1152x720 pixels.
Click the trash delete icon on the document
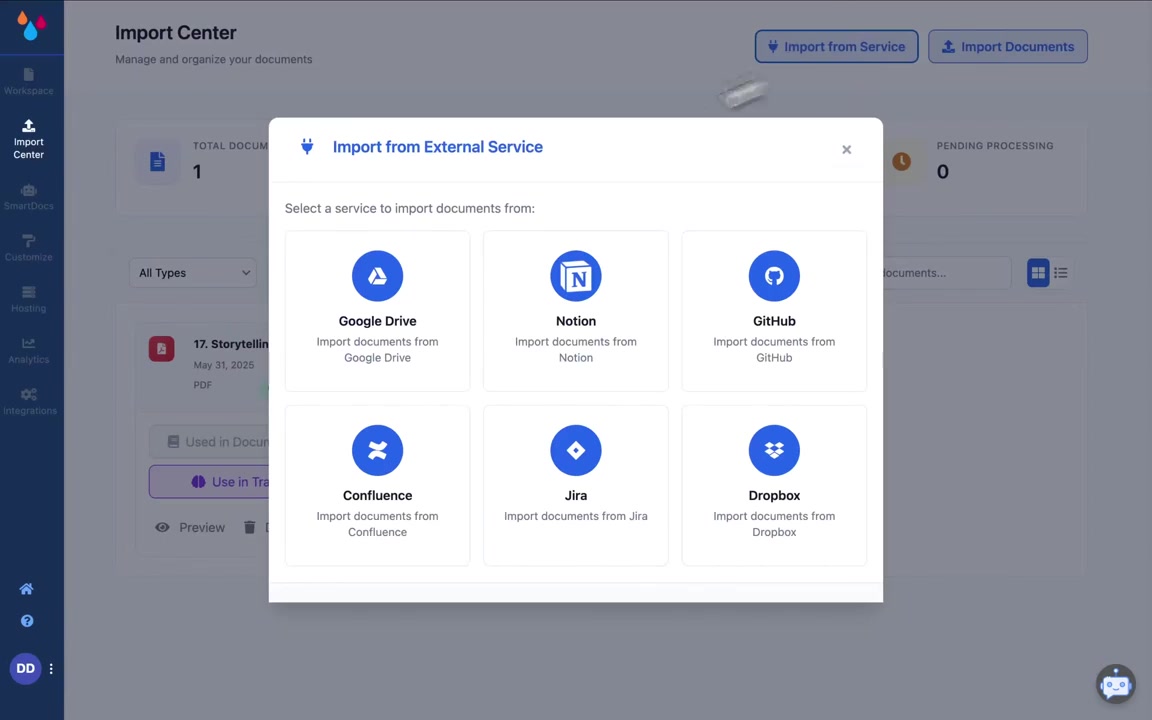click(x=250, y=527)
